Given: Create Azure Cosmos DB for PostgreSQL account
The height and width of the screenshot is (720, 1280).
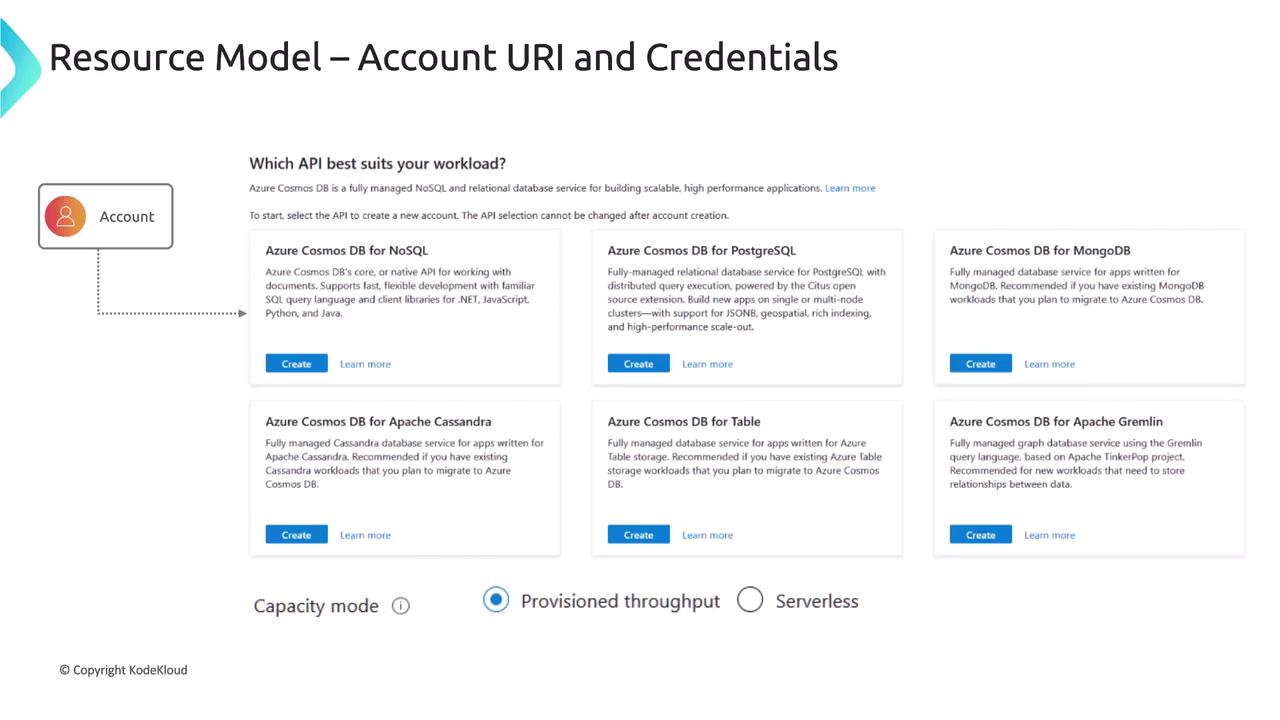Looking at the screenshot, I should (638, 364).
